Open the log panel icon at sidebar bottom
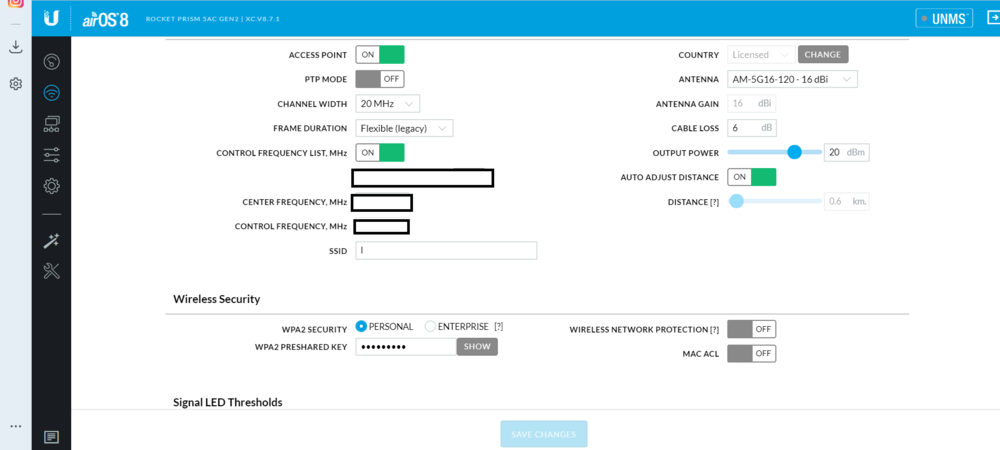The height and width of the screenshot is (450, 1000). 51,437
